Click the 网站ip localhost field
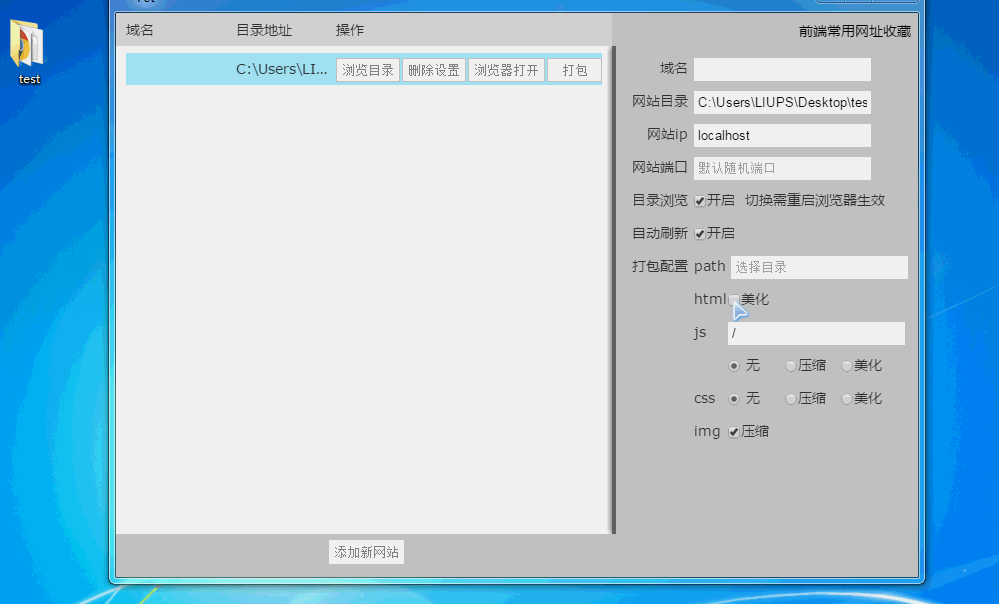The width and height of the screenshot is (999, 604). pos(781,135)
